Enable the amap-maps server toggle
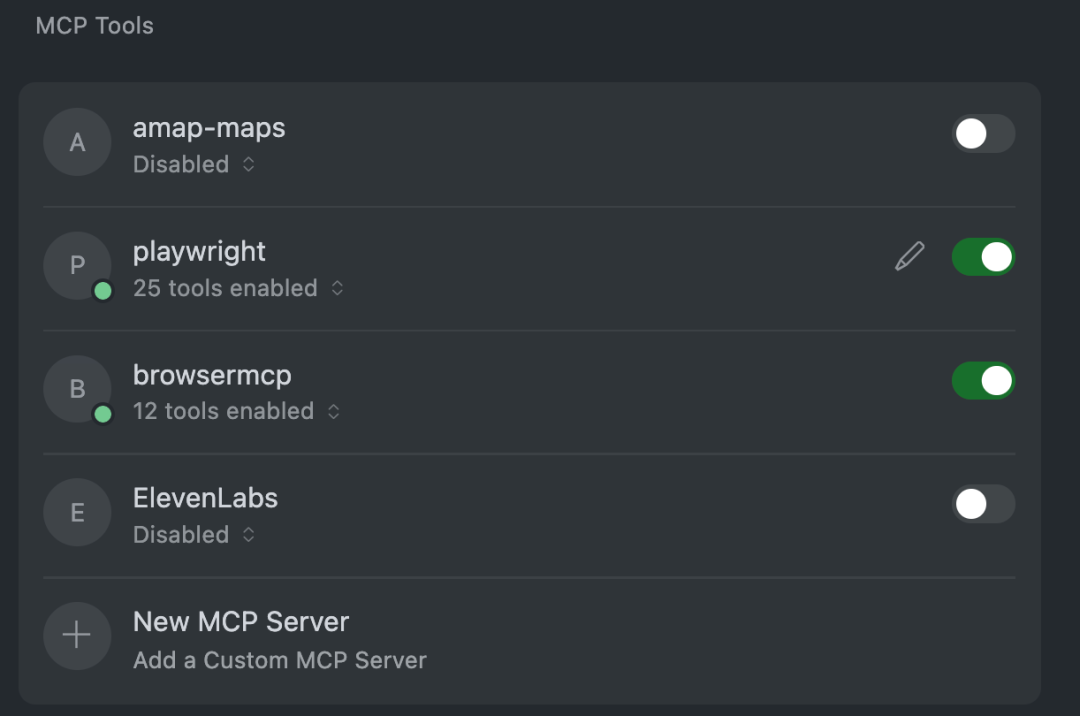The height and width of the screenshot is (716, 1080). [983, 134]
